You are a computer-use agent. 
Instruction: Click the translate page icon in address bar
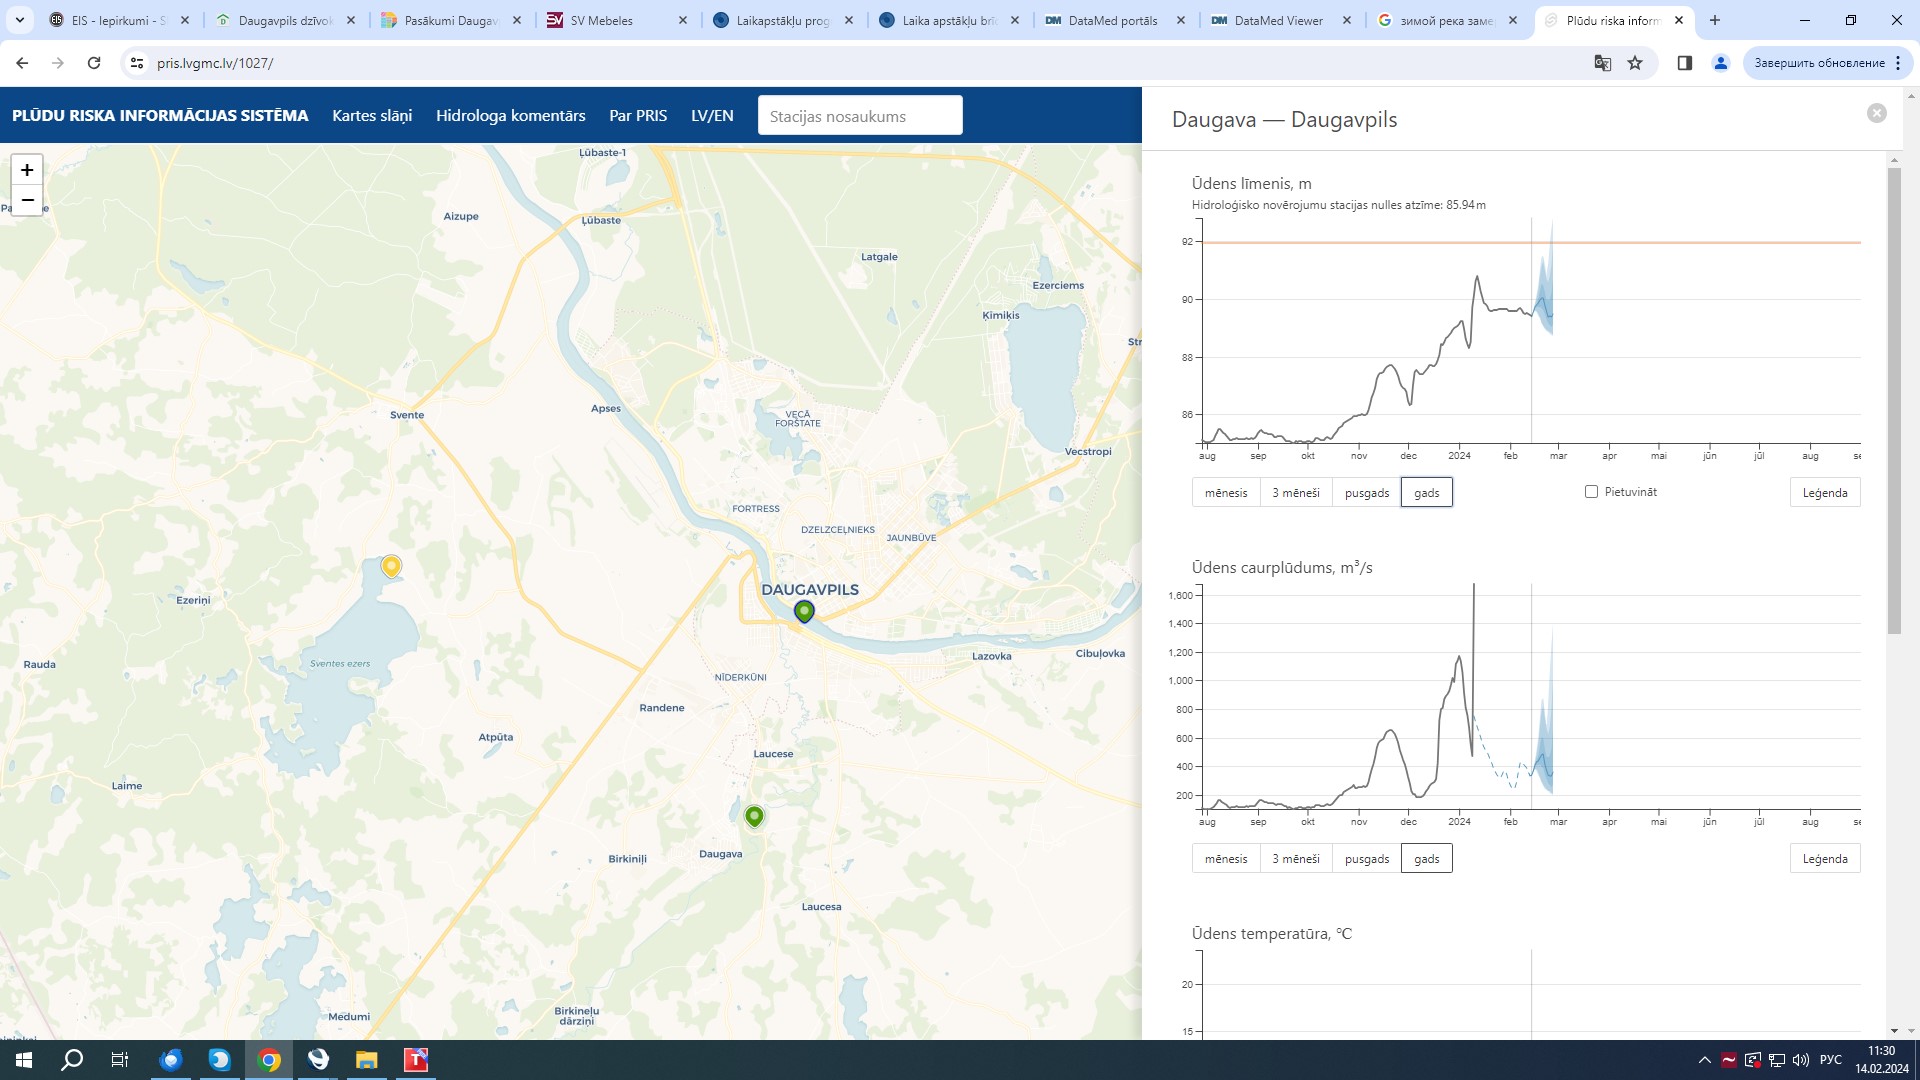coord(1602,63)
